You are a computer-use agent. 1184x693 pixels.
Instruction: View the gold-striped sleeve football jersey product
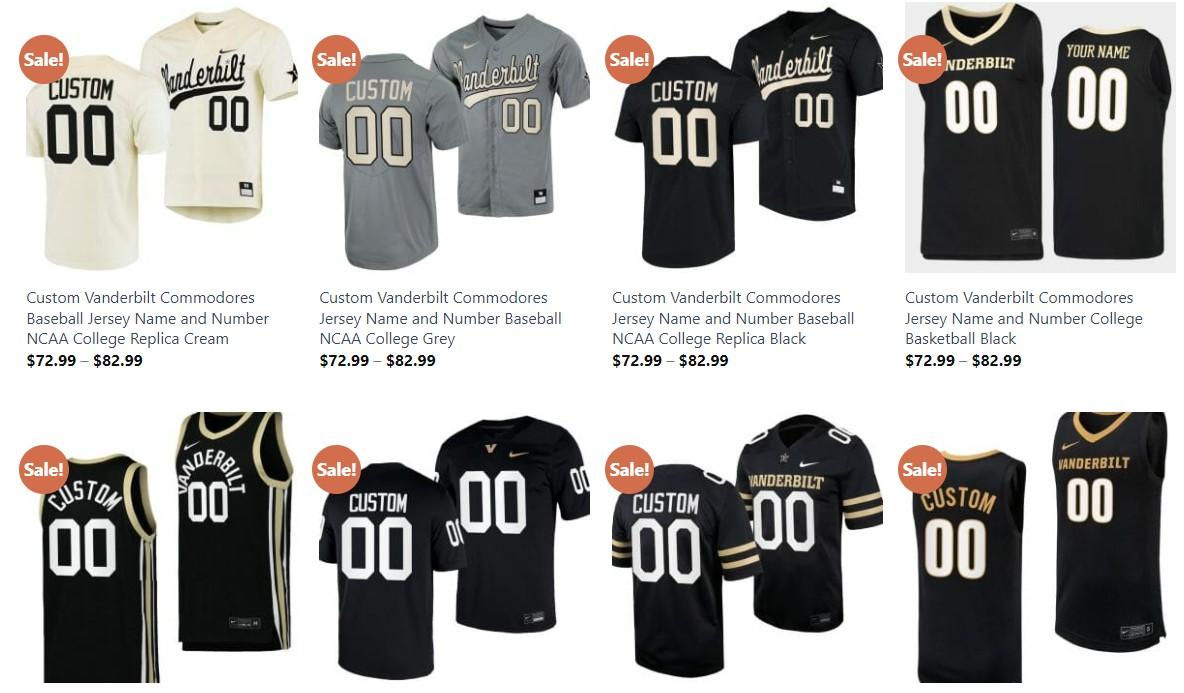point(748,547)
